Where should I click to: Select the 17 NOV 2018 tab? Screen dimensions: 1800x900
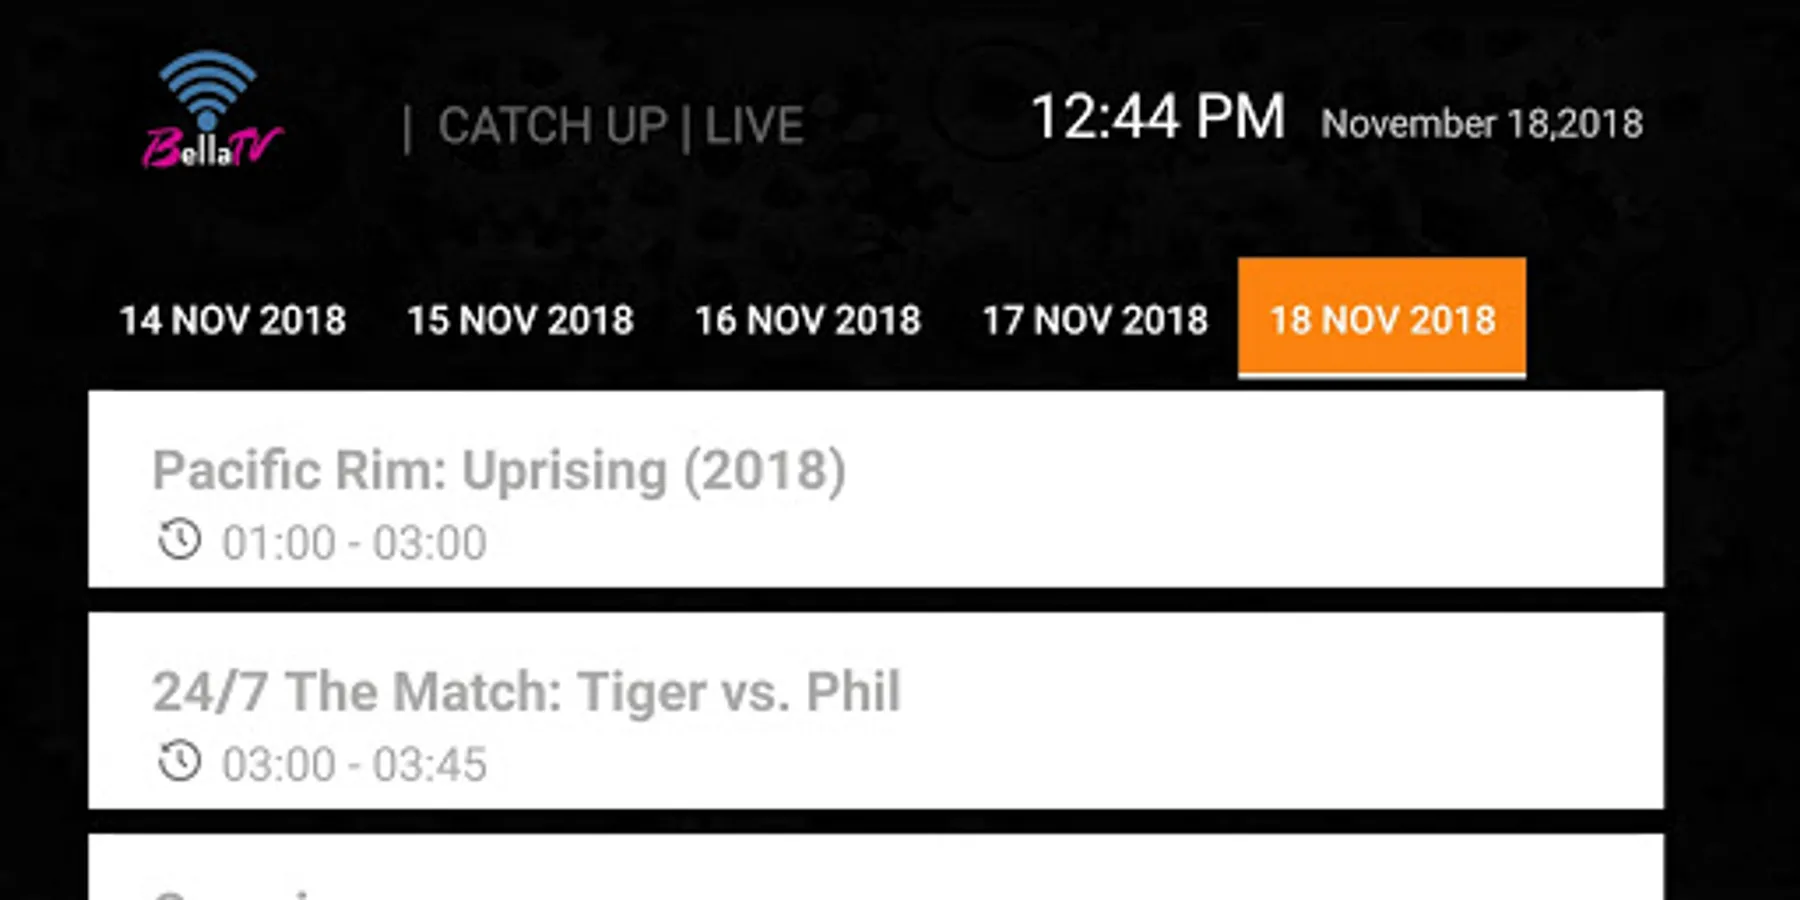[x=1095, y=320]
